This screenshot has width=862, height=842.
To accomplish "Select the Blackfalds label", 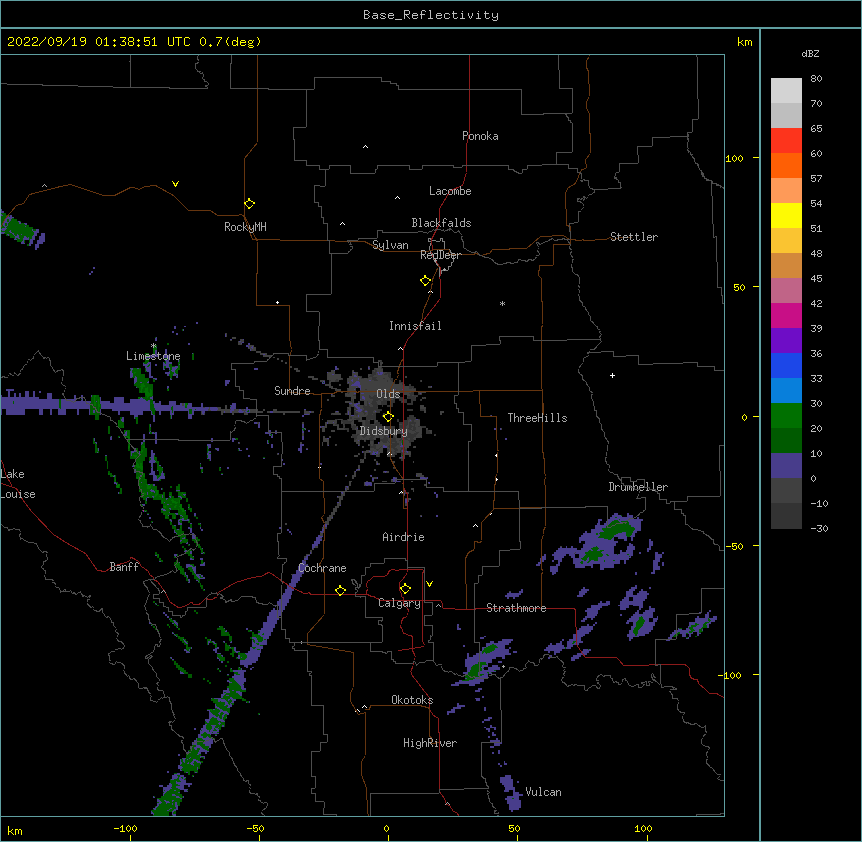I will pos(441,223).
